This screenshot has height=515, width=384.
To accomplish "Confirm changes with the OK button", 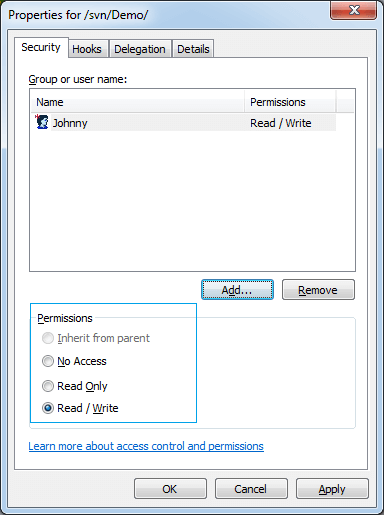I will [170, 489].
